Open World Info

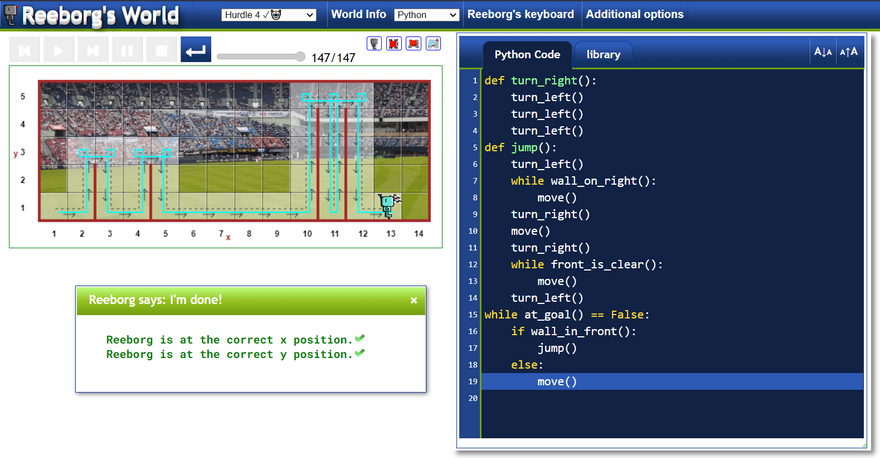tap(360, 15)
